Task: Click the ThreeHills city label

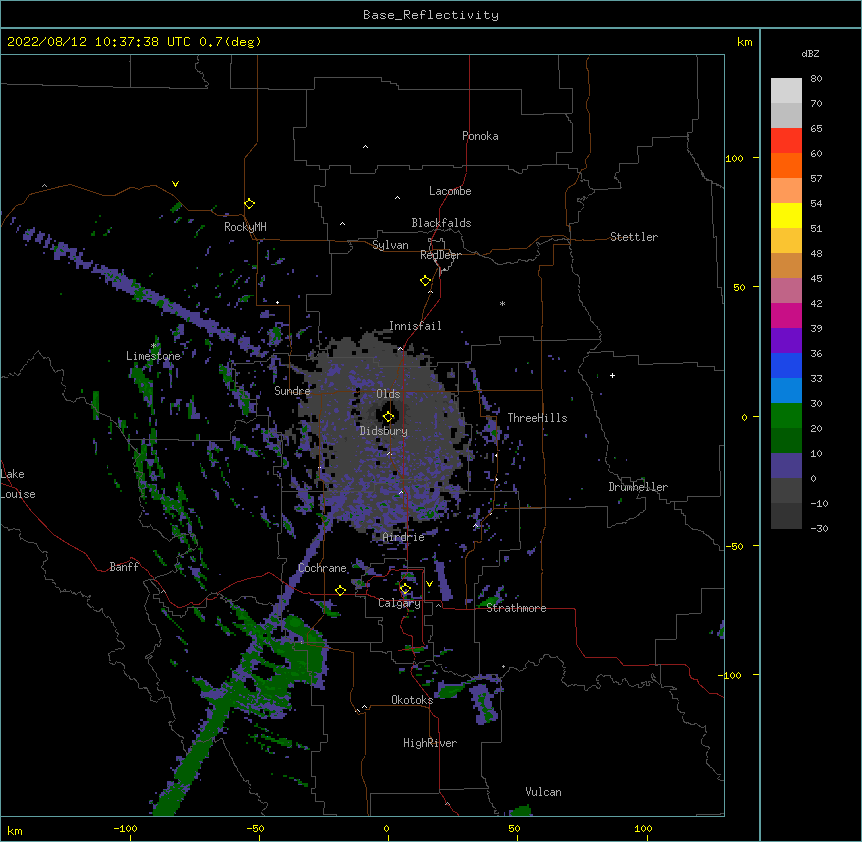Action: [x=537, y=418]
